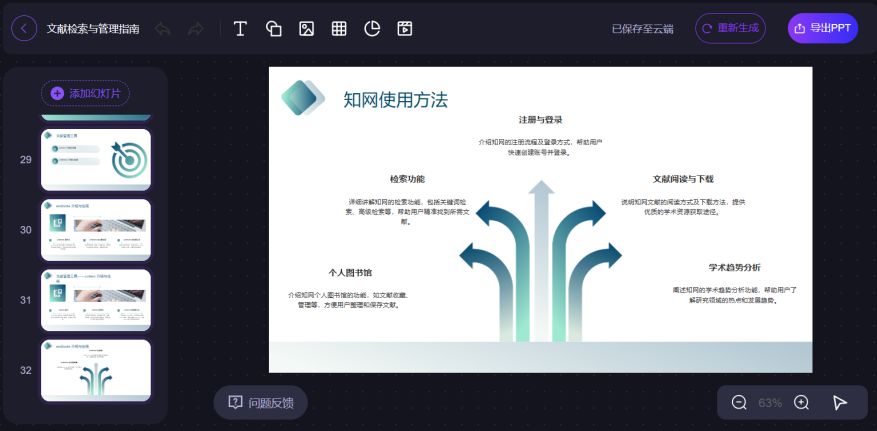Select the 个人图书馆 heading

pos(350,273)
